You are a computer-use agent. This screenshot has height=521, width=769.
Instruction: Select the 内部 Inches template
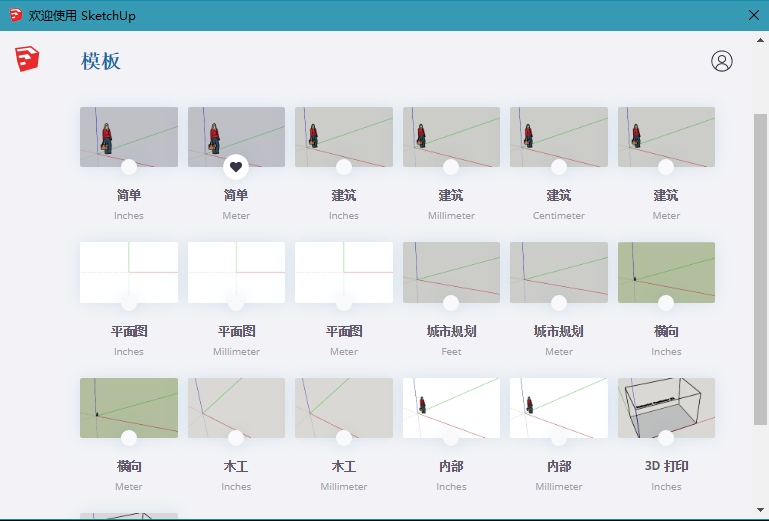pyautogui.click(x=451, y=405)
